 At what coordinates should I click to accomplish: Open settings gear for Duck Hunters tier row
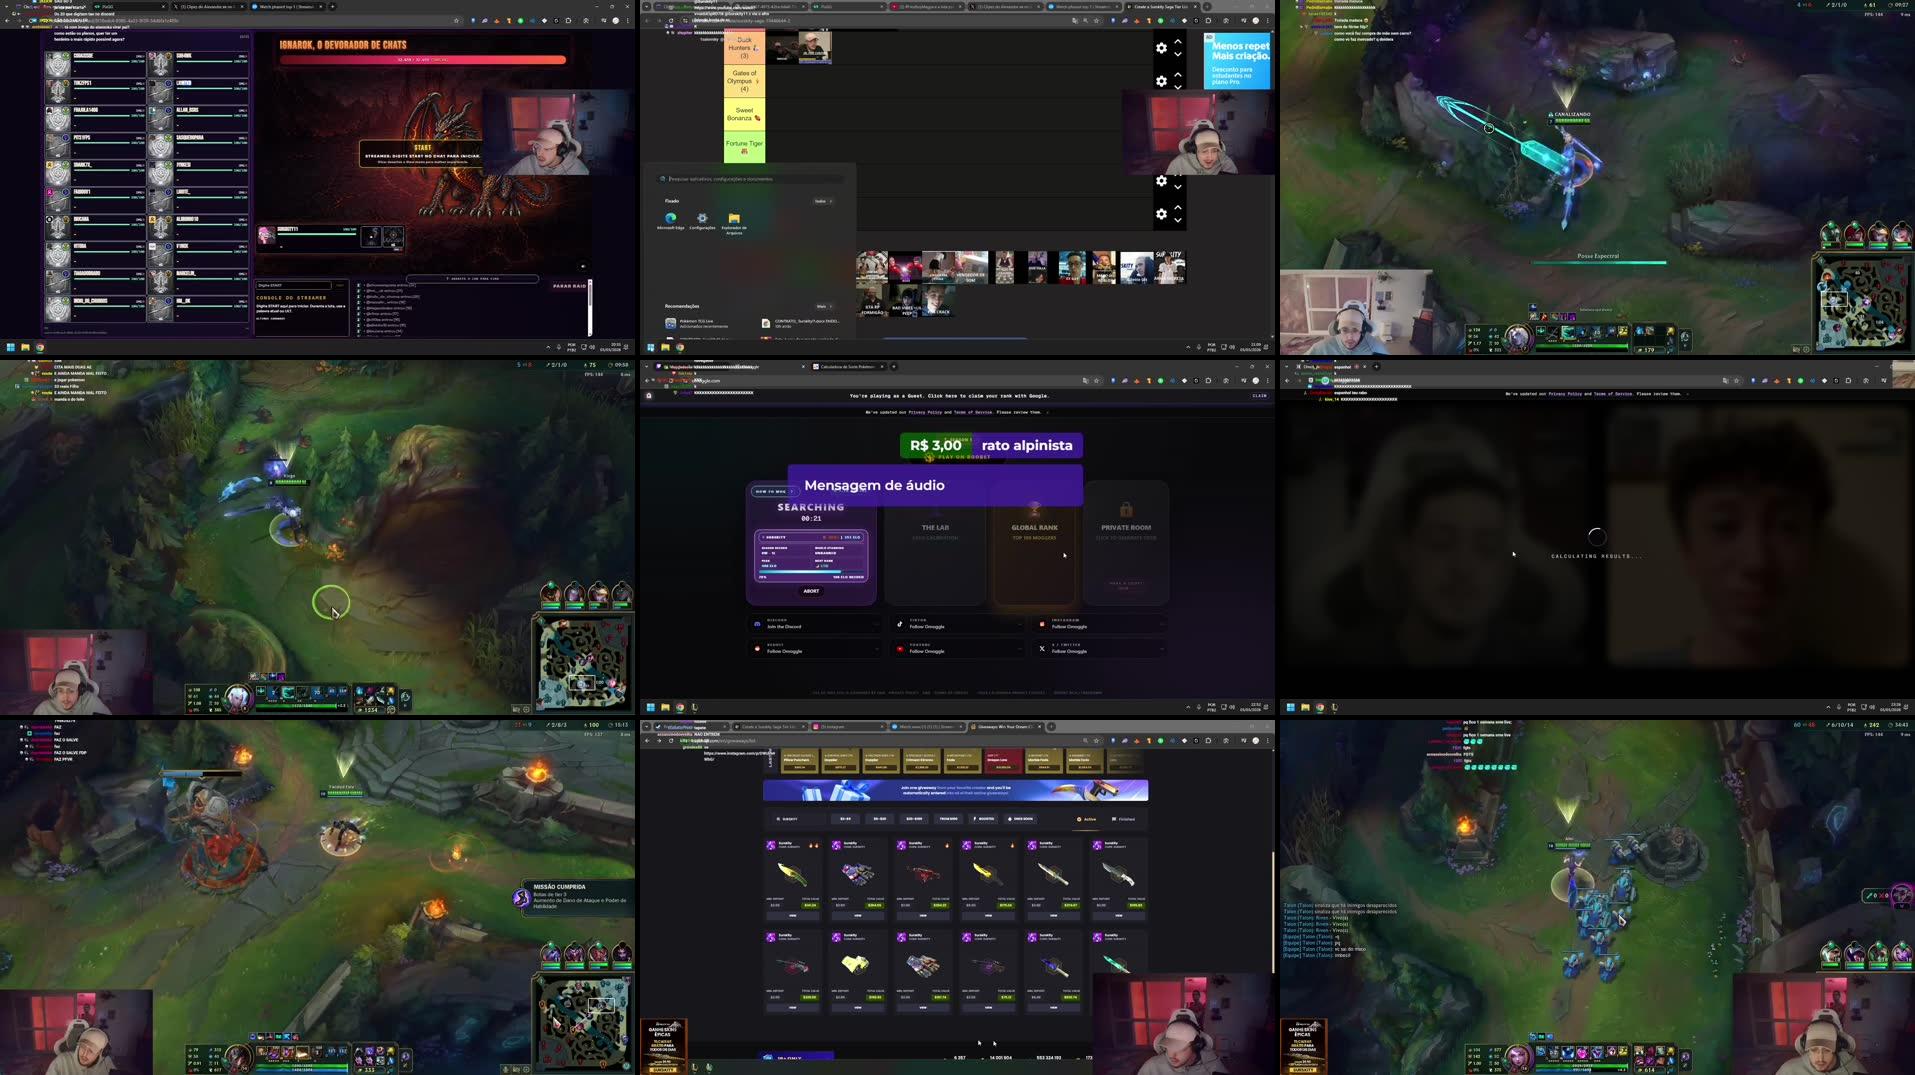coord(1161,48)
